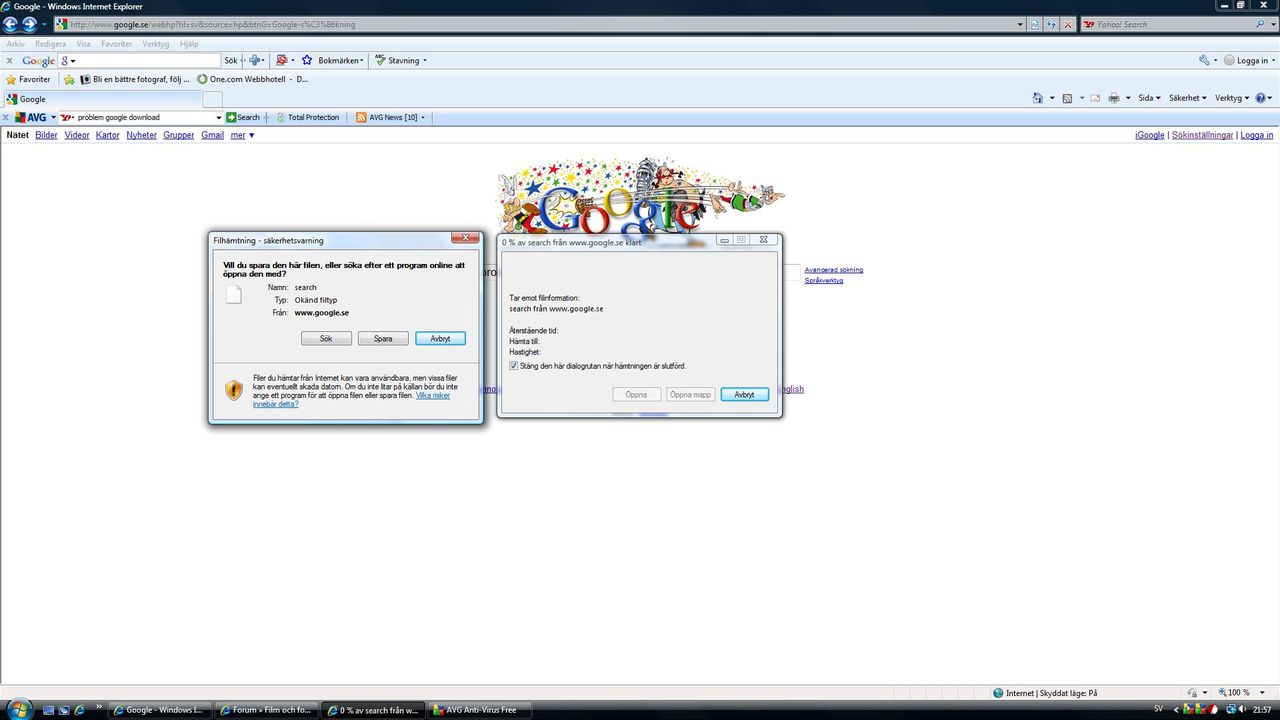Click the read mail icon in command bar
The image size is (1280, 720).
[x=1095, y=98]
